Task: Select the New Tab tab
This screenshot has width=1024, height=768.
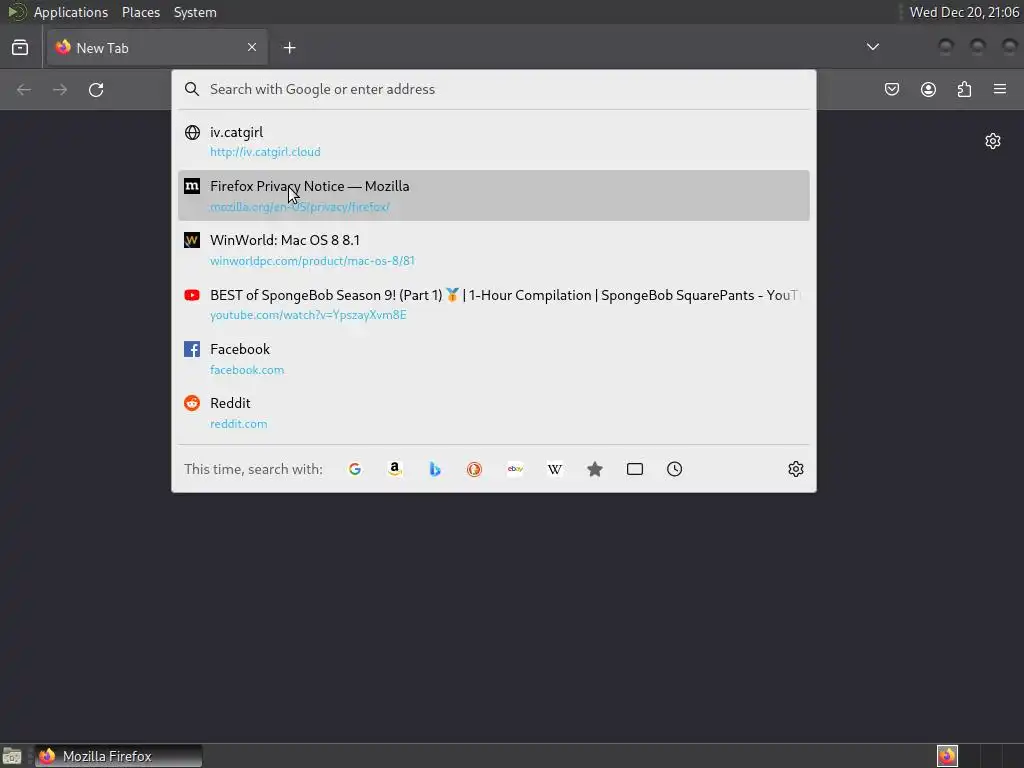Action: (157, 48)
